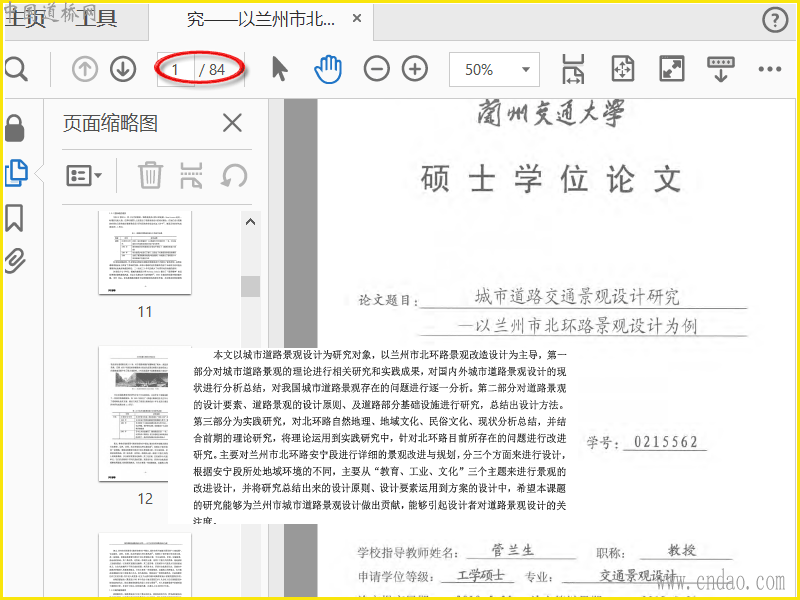800x600 pixels.
Task: Click the lock security panel icon
Action: 15,128
